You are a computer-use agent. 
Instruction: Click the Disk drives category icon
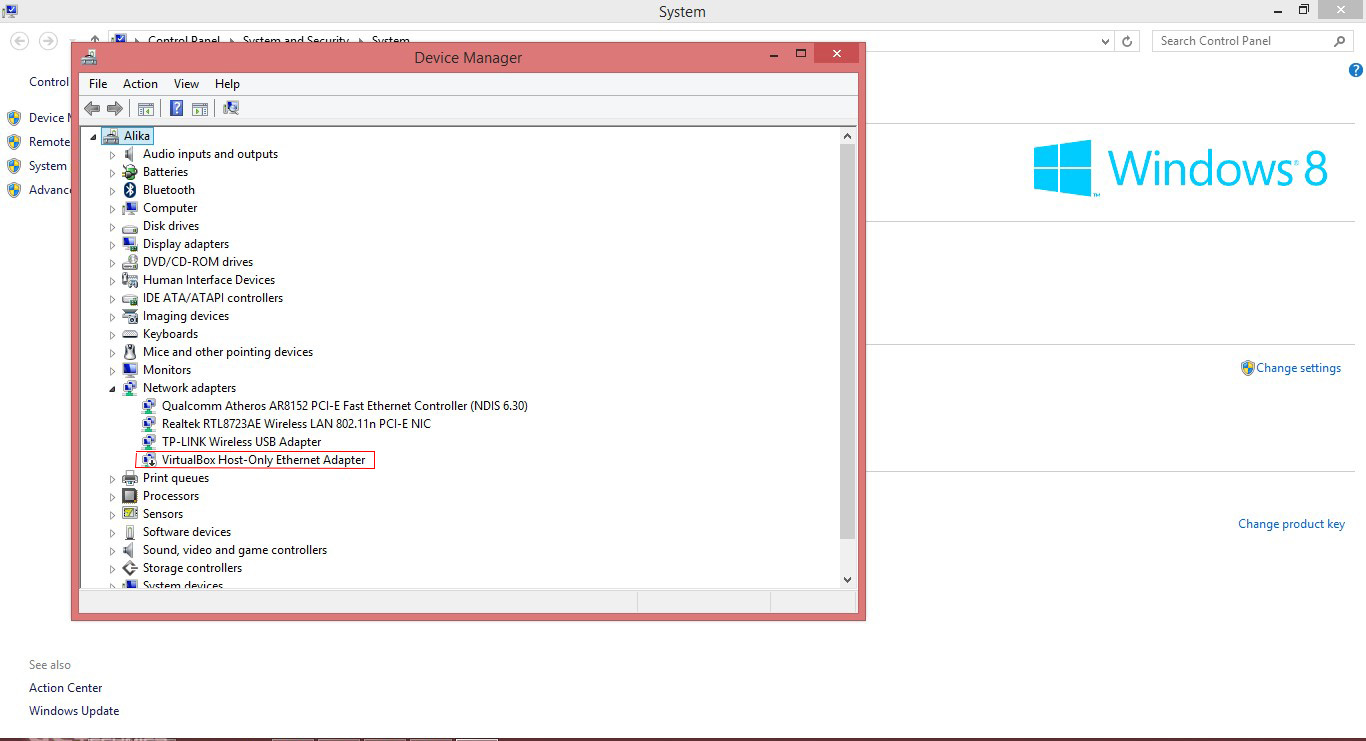(129, 226)
